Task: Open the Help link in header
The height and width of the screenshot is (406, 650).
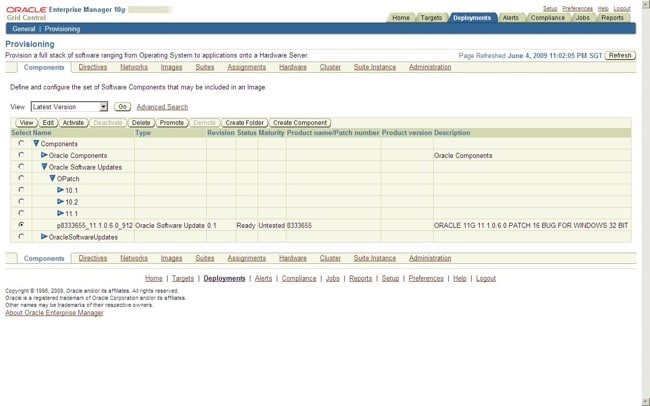Action: tap(603, 8)
